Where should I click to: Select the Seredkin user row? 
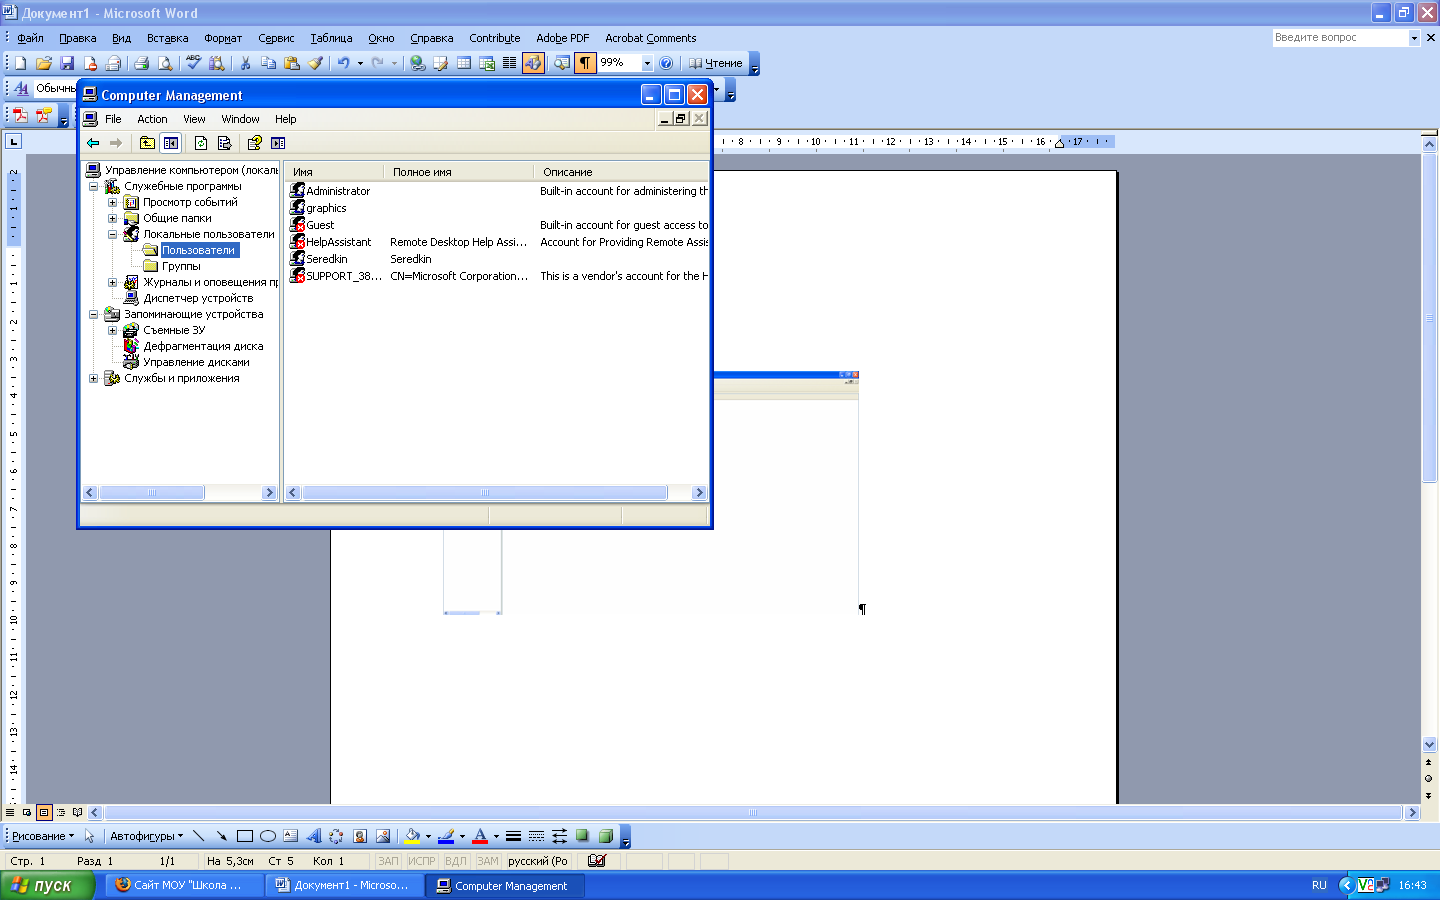coord(497,259)
